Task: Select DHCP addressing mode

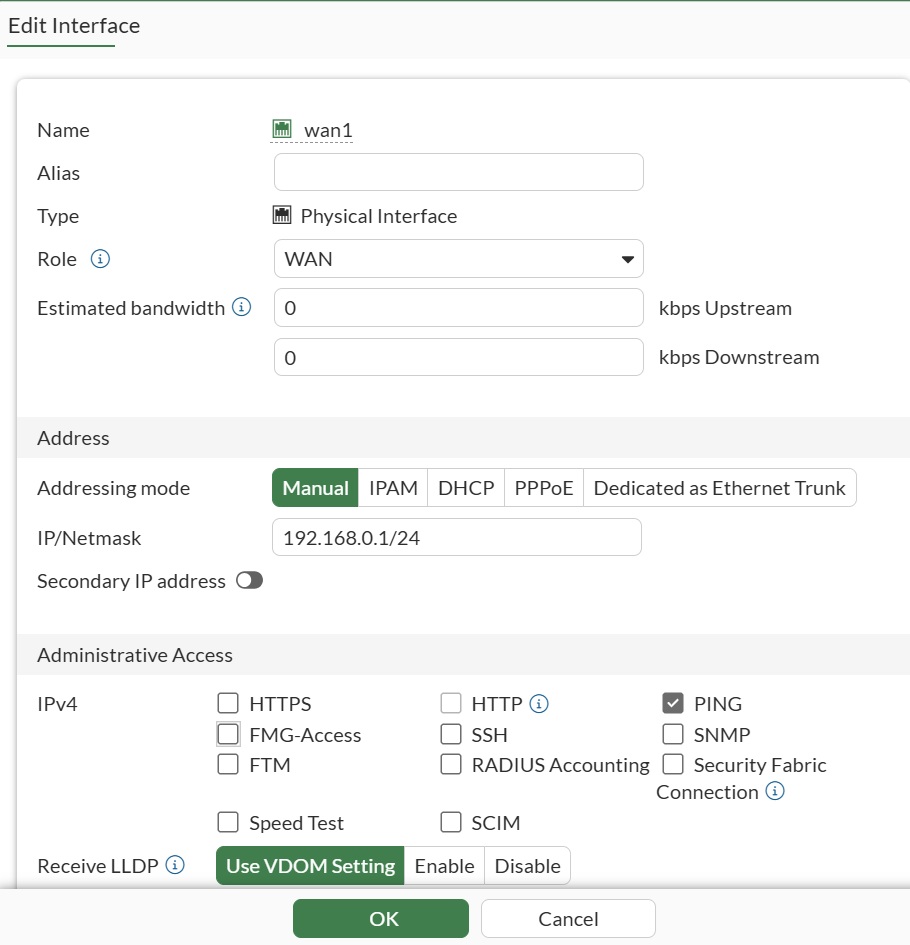Action: pos(466,488)
